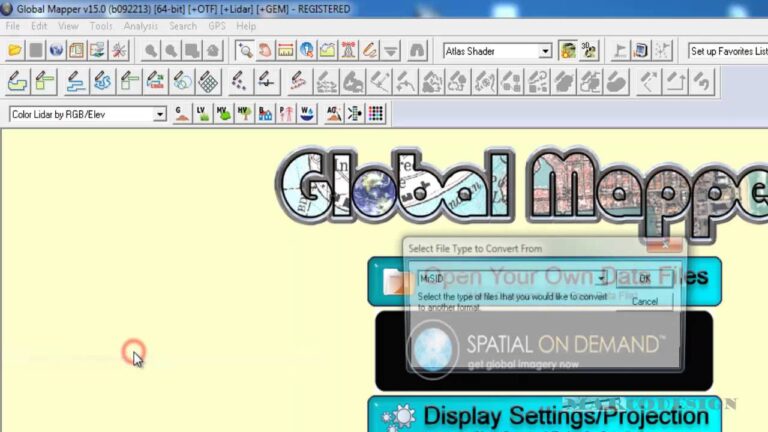This screenshot has height=432, width=768.
Task: Open the GPS menu
Action: (216, 26)
